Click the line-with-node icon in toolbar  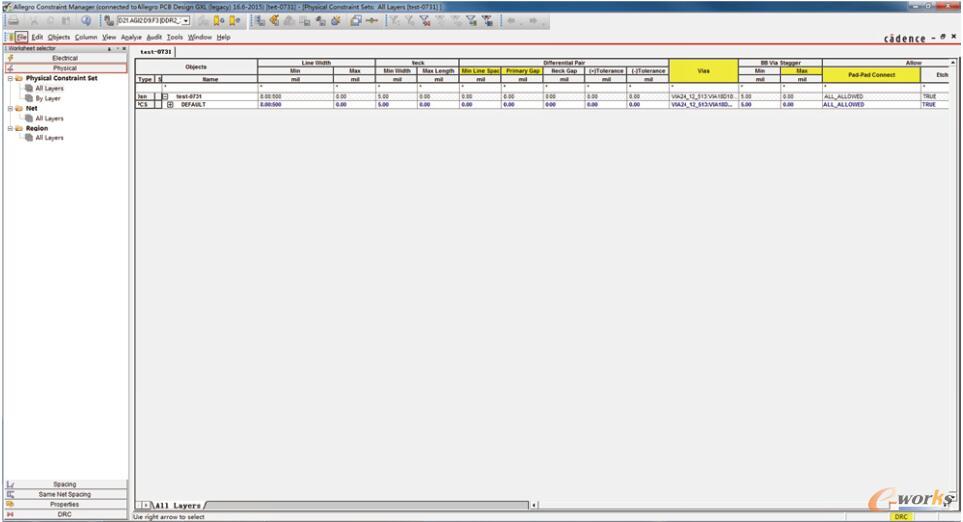(x=372, y=21)
